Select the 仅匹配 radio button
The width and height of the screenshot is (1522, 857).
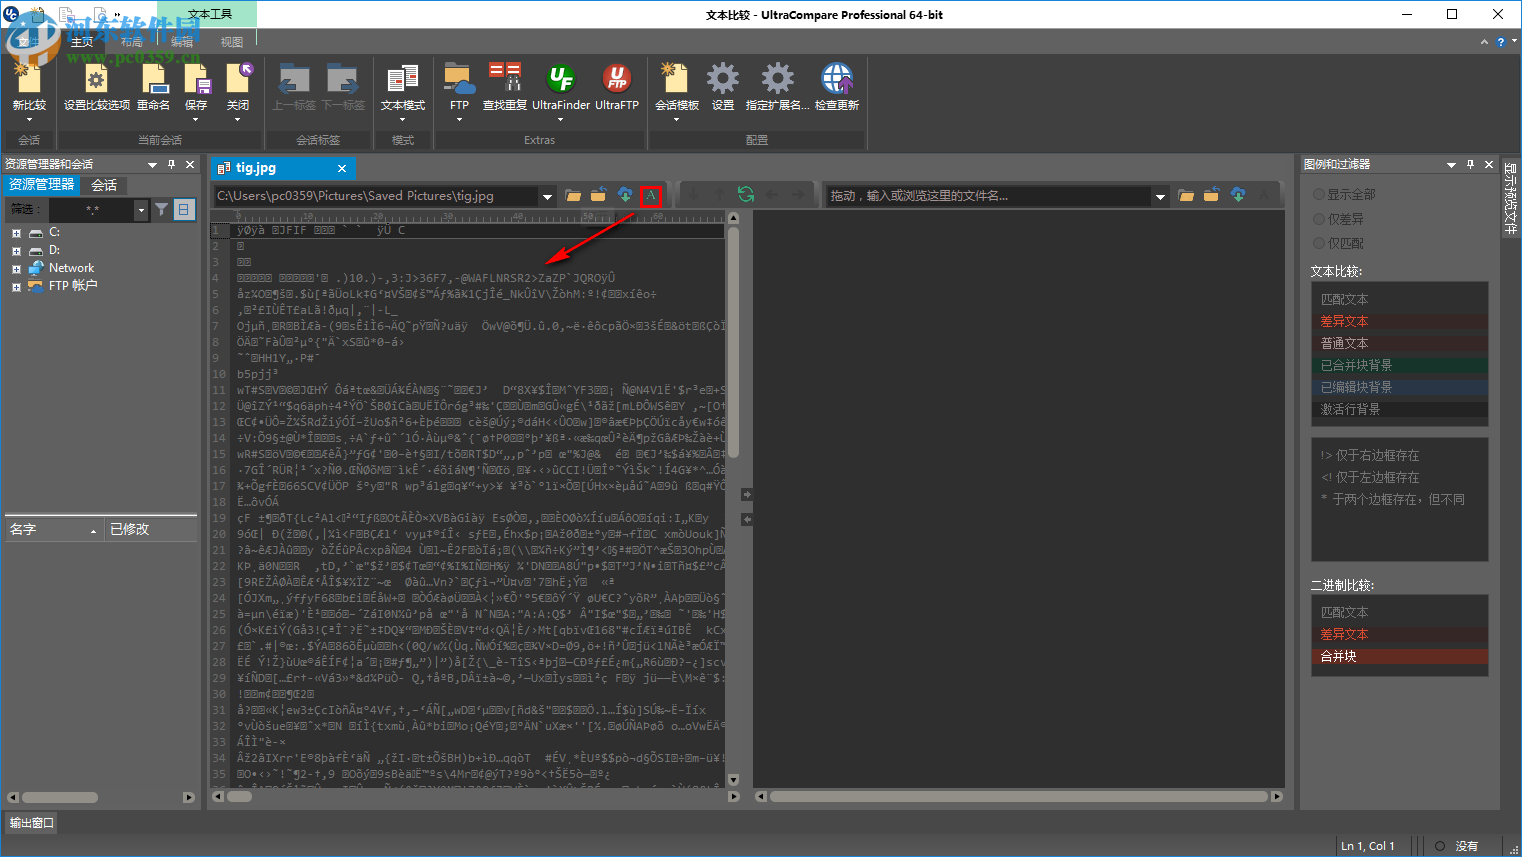(1319, 243)
